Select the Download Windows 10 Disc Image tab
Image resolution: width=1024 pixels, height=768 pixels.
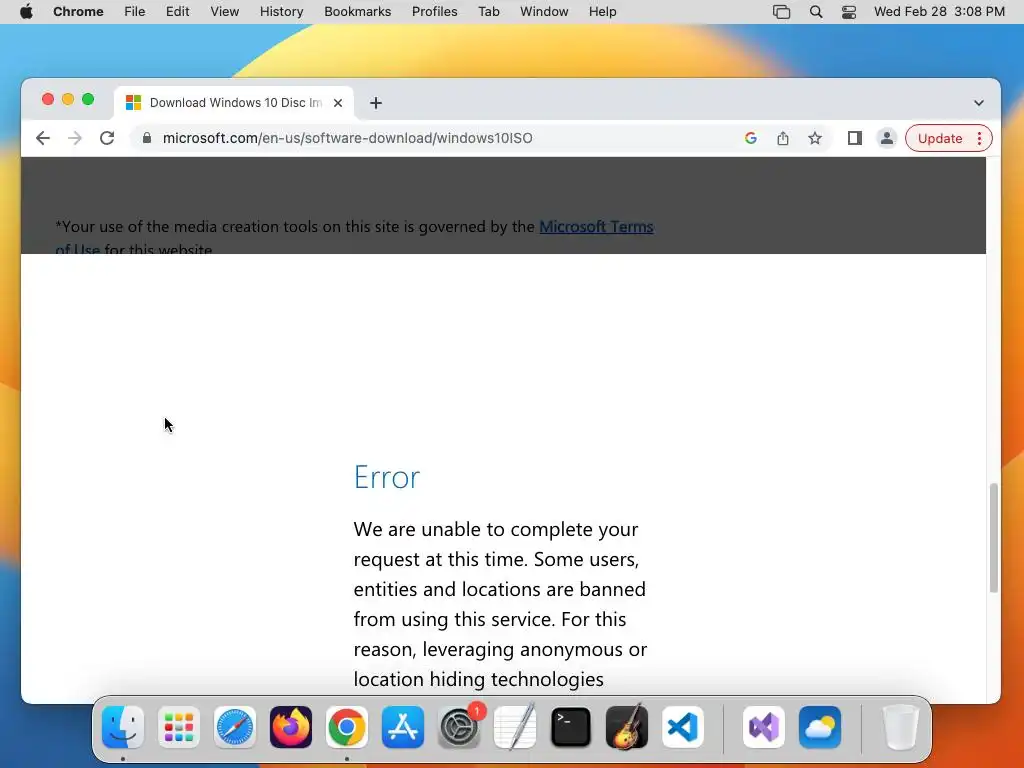[234, 103]
